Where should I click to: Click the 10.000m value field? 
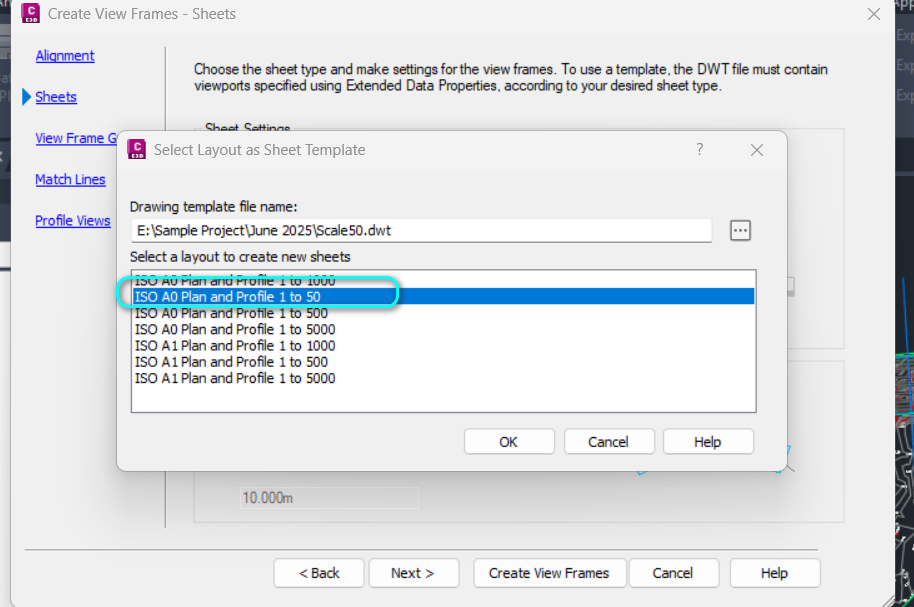click(329, 498)
